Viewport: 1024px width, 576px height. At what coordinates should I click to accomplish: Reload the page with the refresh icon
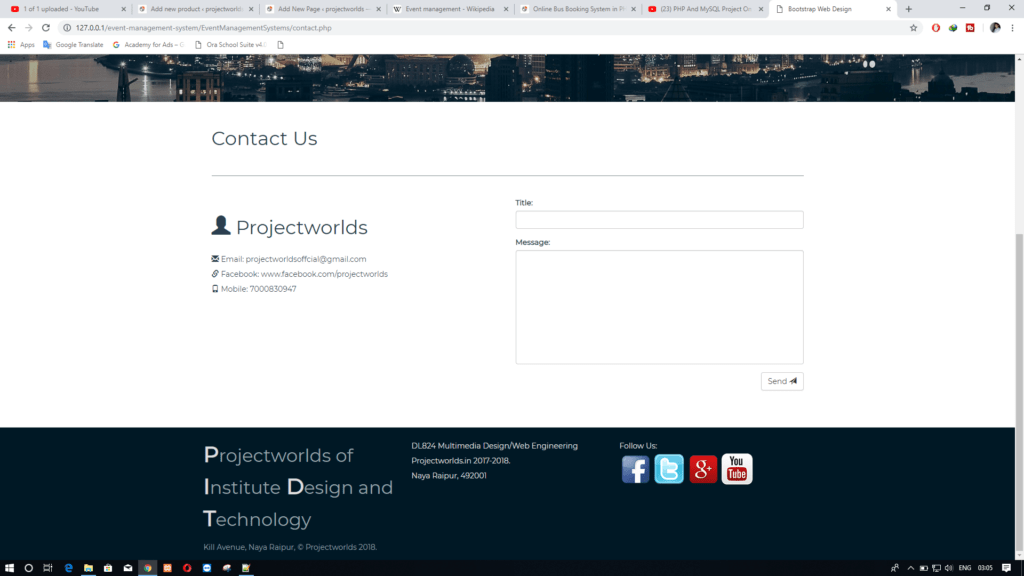pos(44,28)
